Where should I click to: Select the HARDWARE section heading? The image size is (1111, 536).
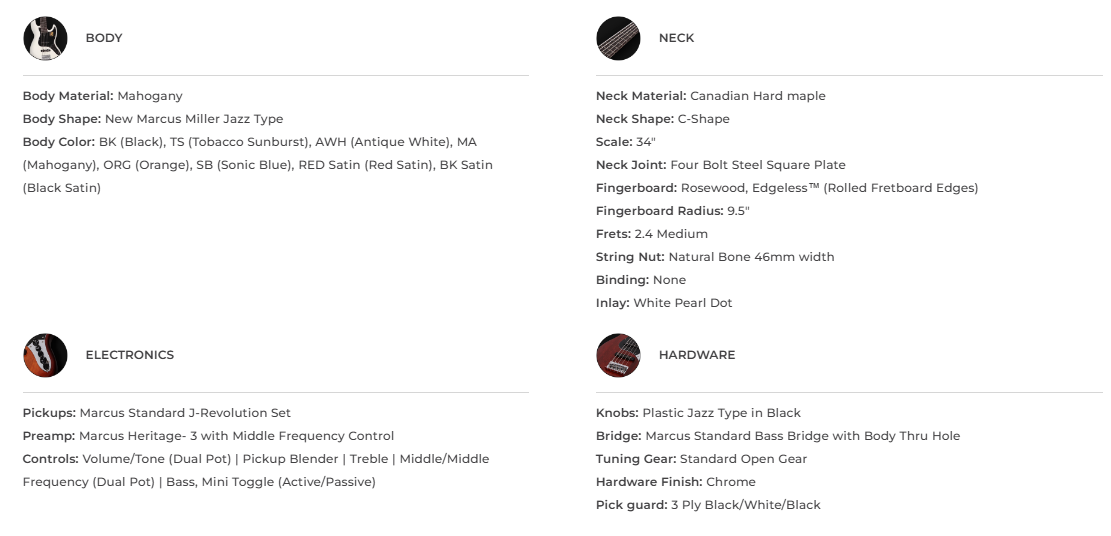696,355
